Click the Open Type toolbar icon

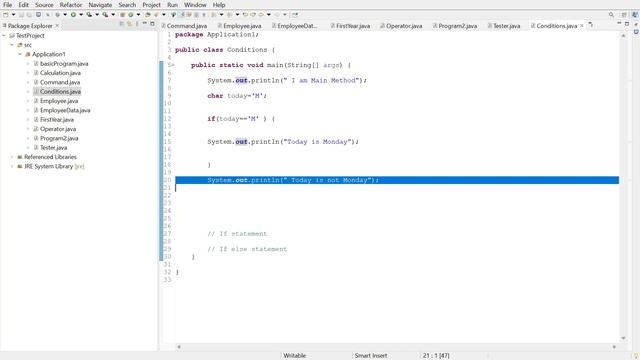[148, 15]
